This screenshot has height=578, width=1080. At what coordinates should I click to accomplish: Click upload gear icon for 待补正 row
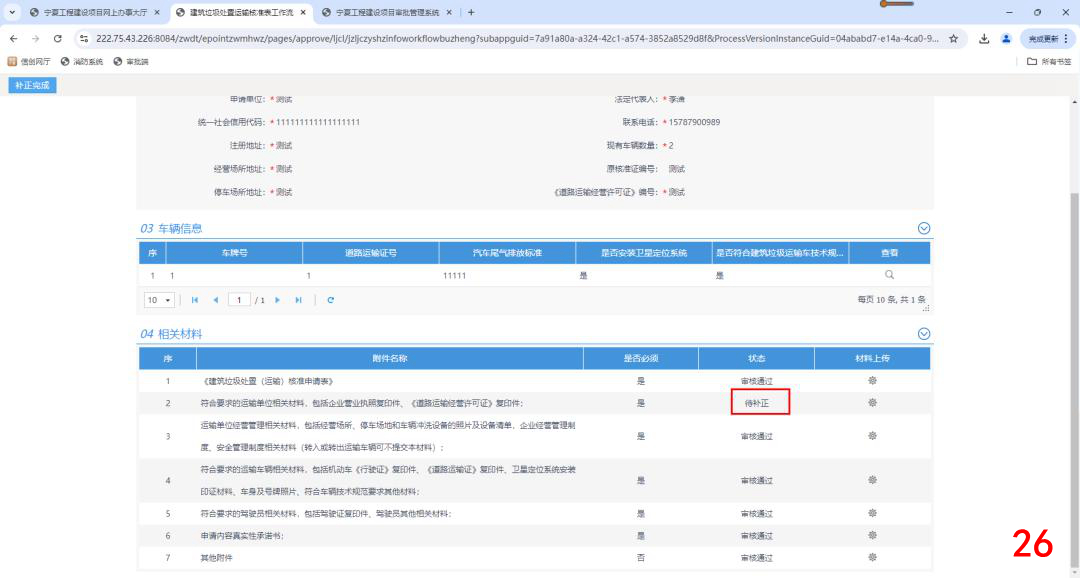[x=872, y=403]
